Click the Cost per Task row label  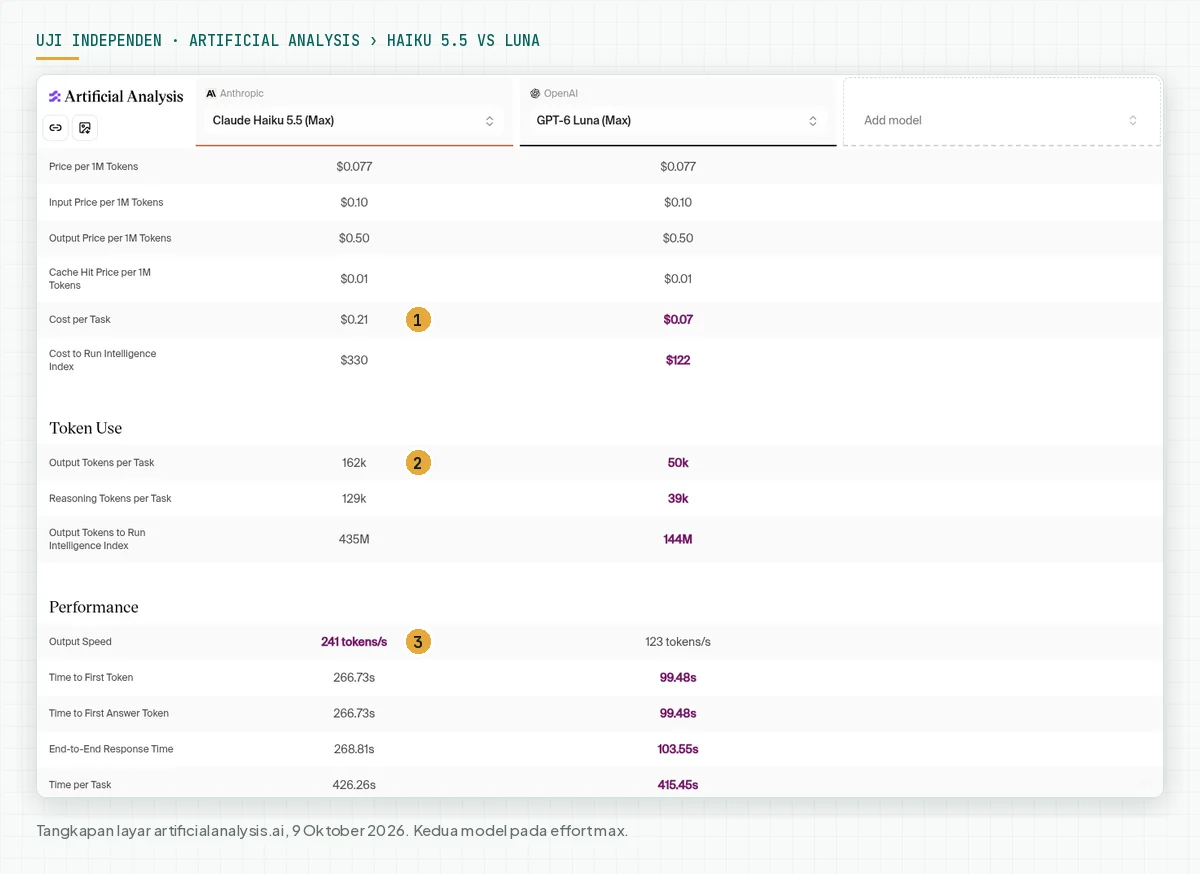point(80,320)
